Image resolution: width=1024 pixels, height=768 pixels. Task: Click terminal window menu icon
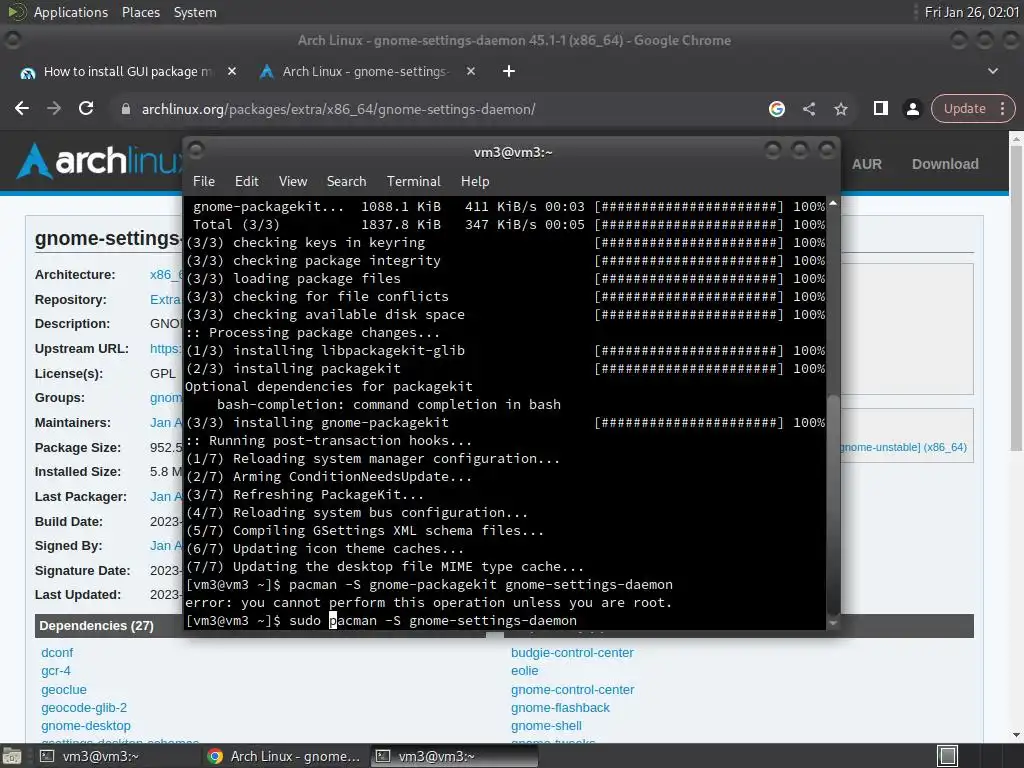(x=196, y=150)
